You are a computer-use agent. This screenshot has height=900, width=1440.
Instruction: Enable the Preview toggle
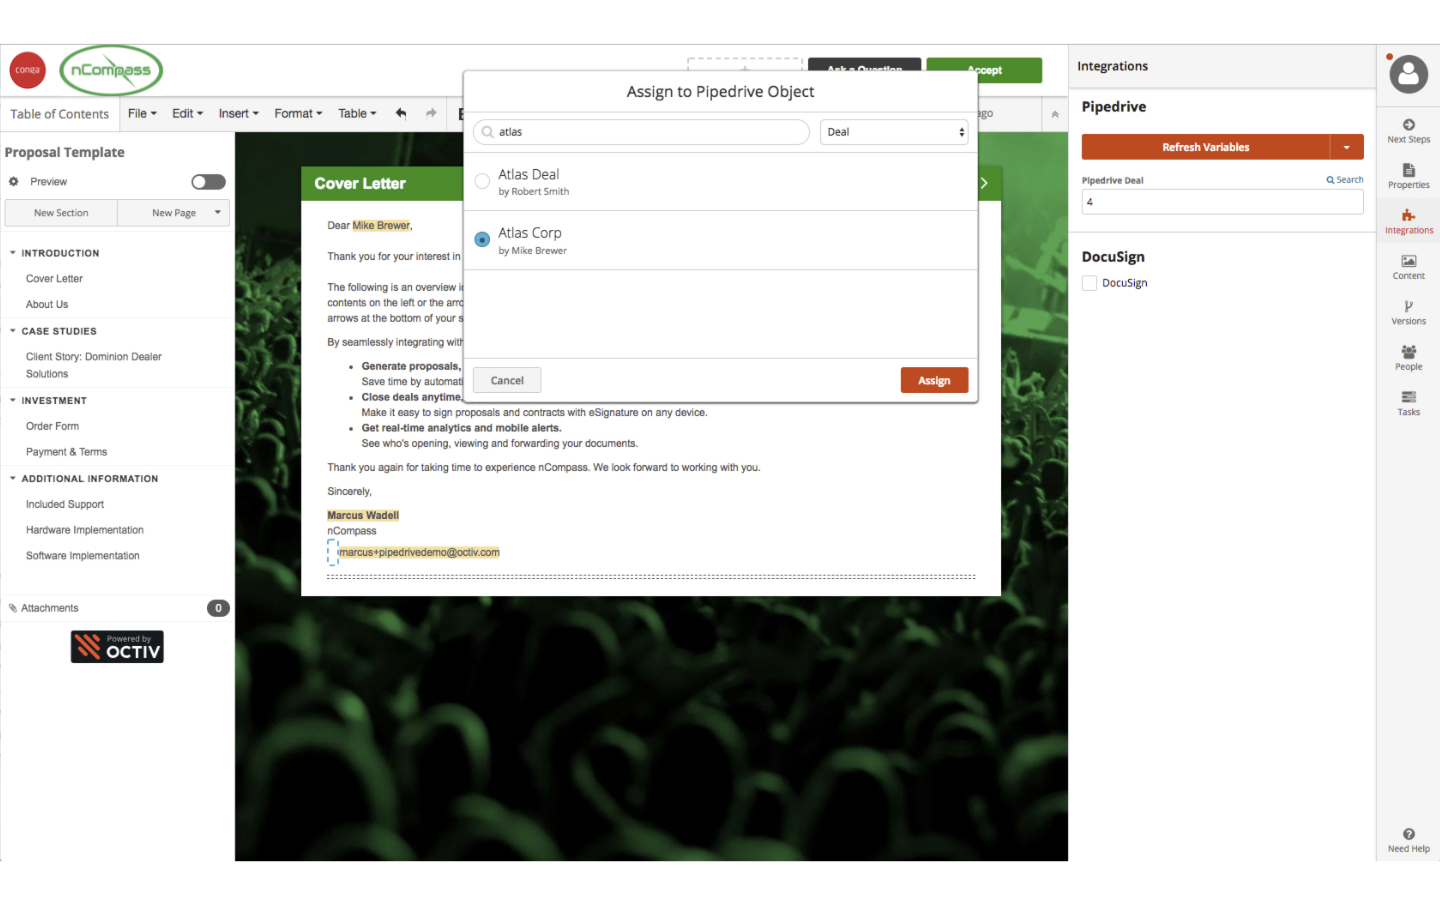(x=207, y=181)
